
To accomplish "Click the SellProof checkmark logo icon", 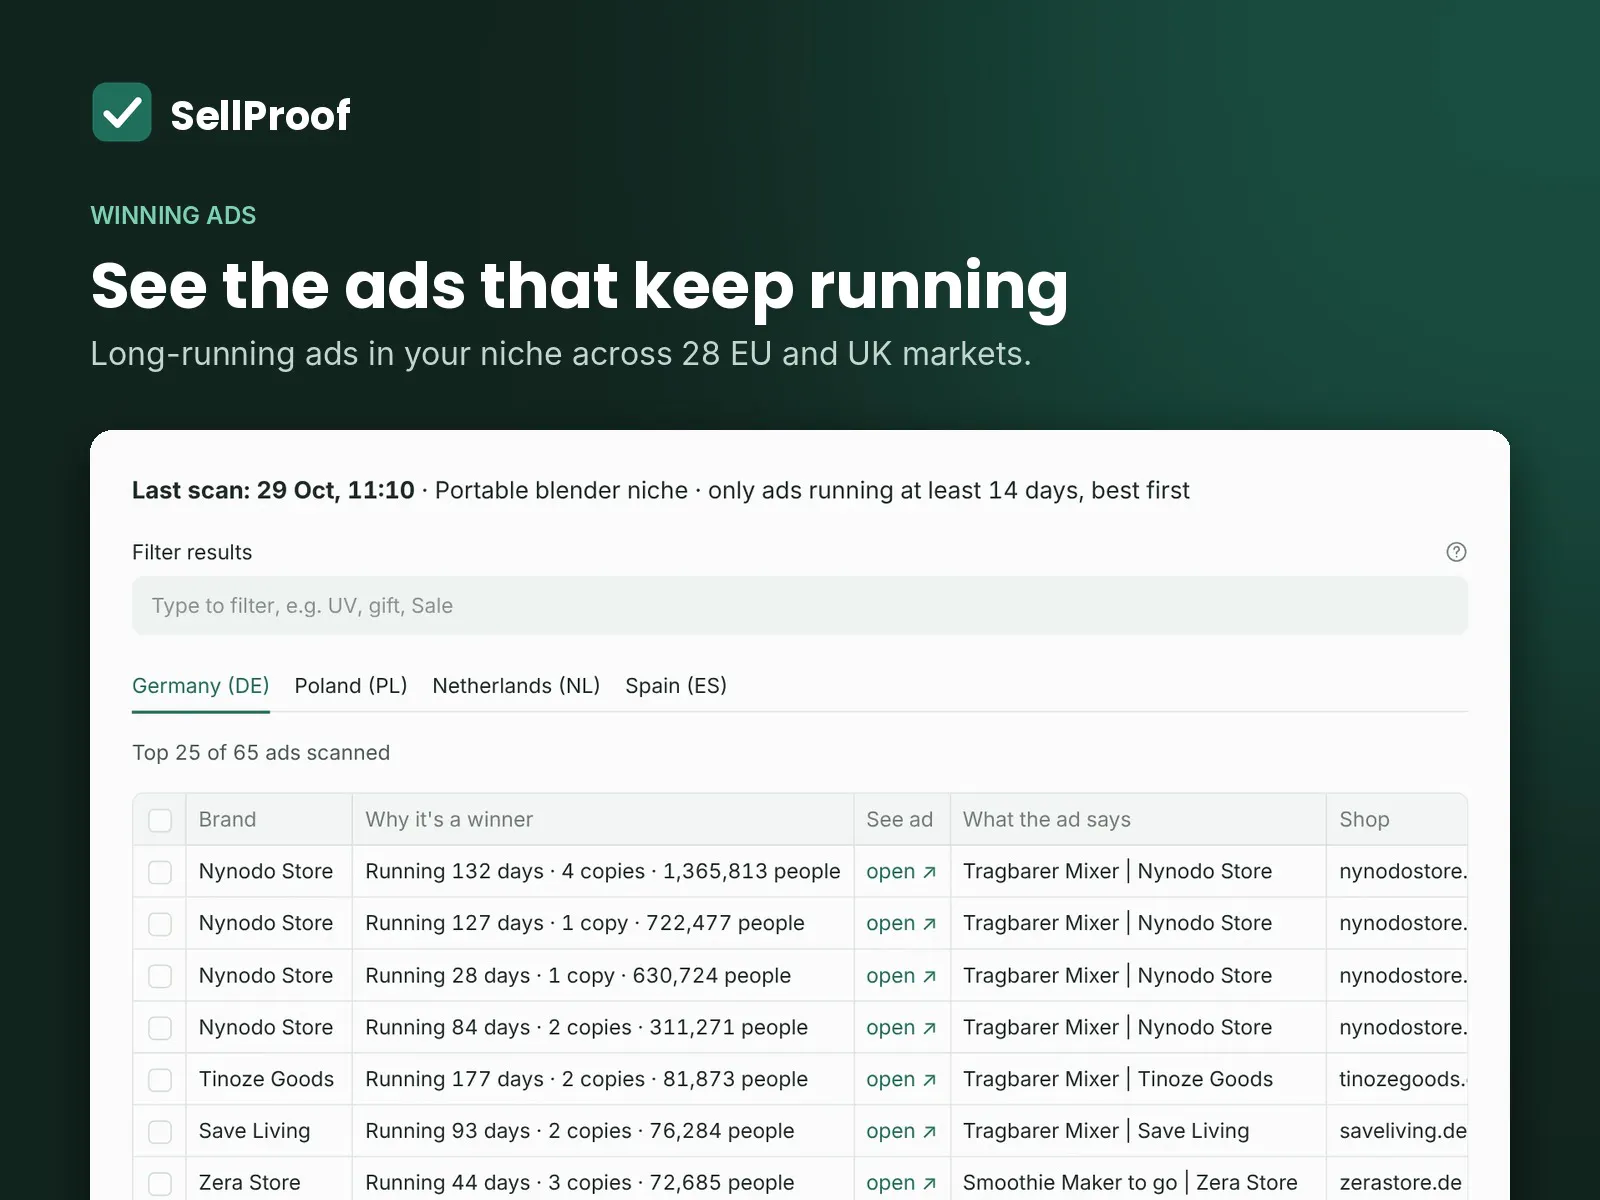I will (x=122, y=112).
